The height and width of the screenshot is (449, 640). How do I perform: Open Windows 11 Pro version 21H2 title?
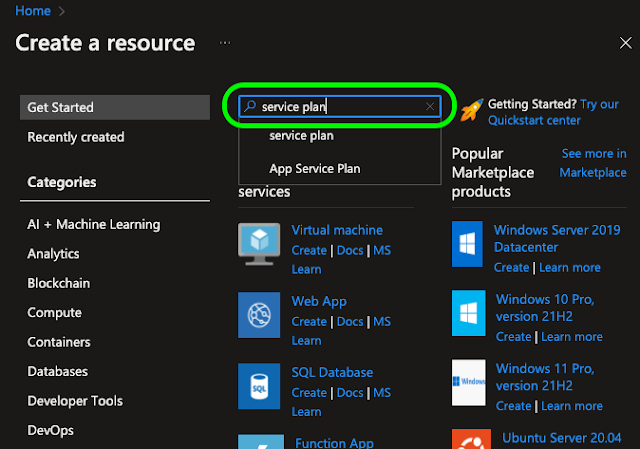click(x=545, y=377)
